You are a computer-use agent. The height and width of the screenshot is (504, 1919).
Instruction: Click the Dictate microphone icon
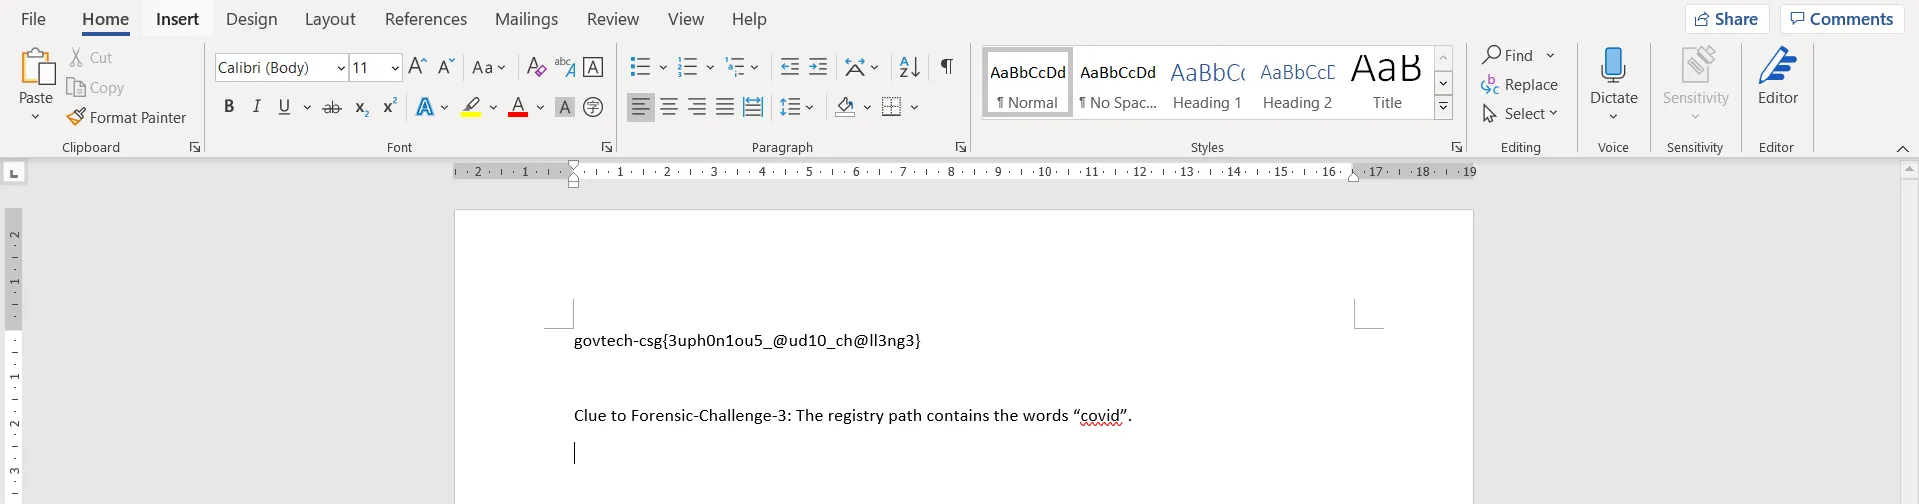click(1613, 68)
